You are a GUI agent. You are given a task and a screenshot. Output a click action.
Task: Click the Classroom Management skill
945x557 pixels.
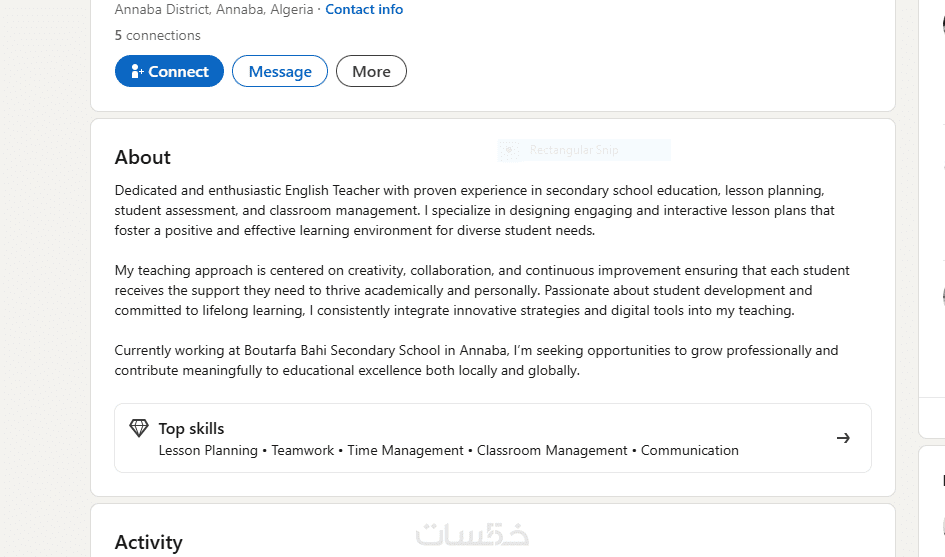pos(552,451)
